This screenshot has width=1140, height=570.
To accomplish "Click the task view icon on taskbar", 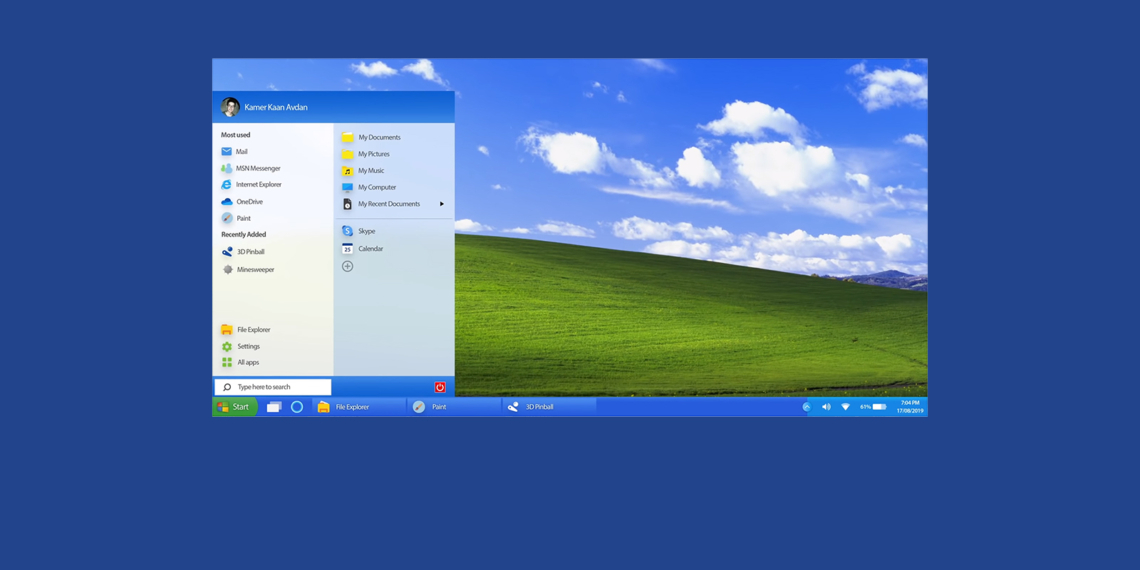I will tap(273, 407).
